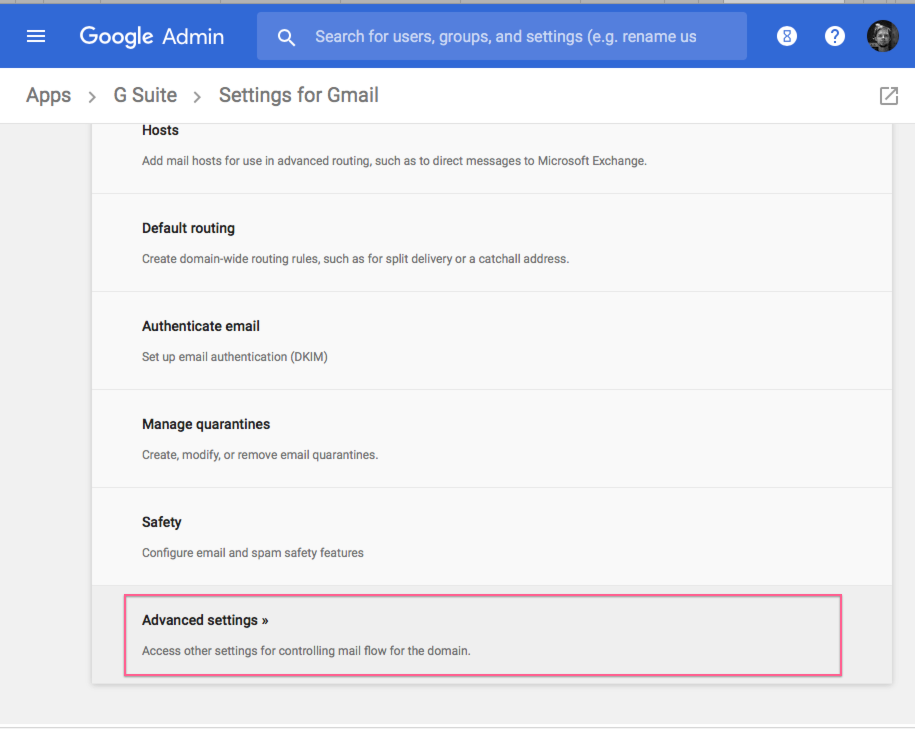
Task: Open the Default routing section
Action: (491, 243)
